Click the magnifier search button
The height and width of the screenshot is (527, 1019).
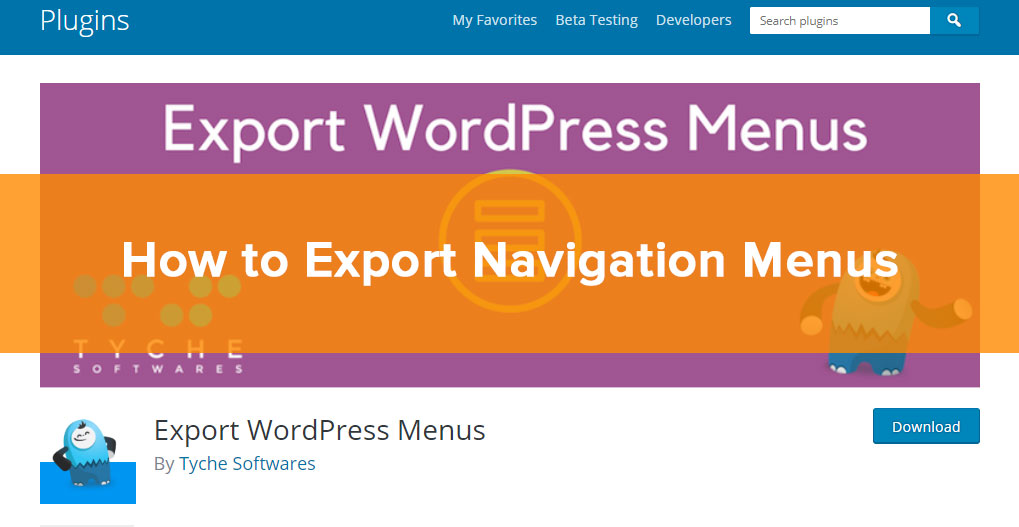pyautogui.click(x=954, y=21)
